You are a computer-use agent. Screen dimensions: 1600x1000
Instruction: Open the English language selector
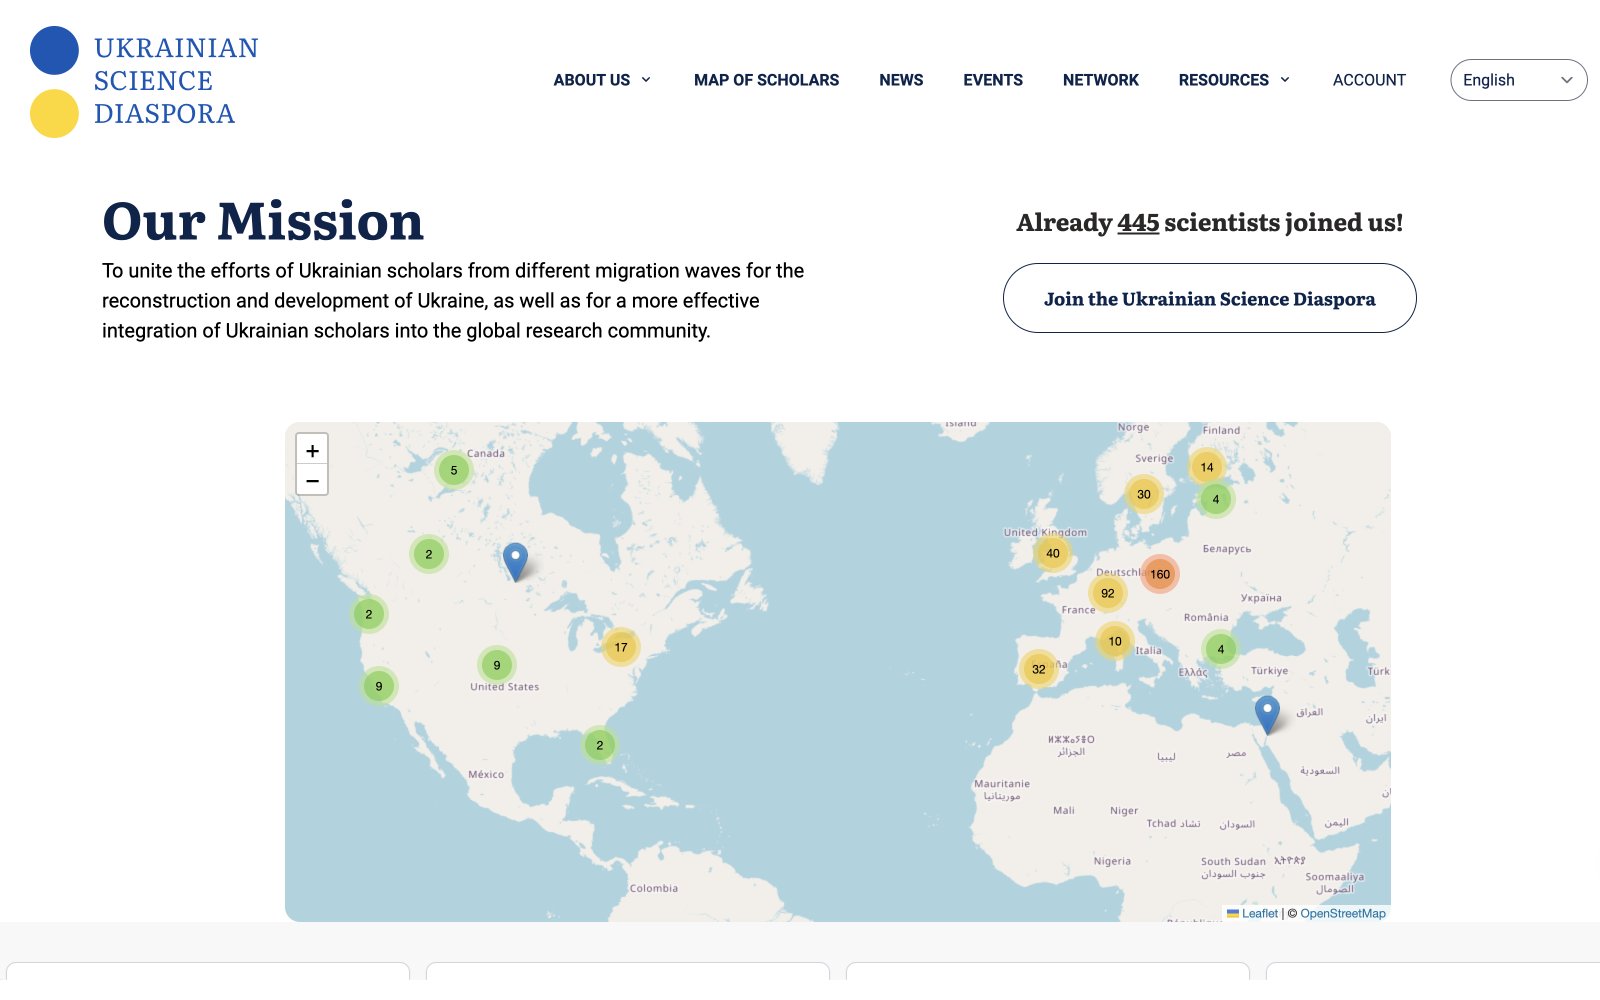[1518, 80]
